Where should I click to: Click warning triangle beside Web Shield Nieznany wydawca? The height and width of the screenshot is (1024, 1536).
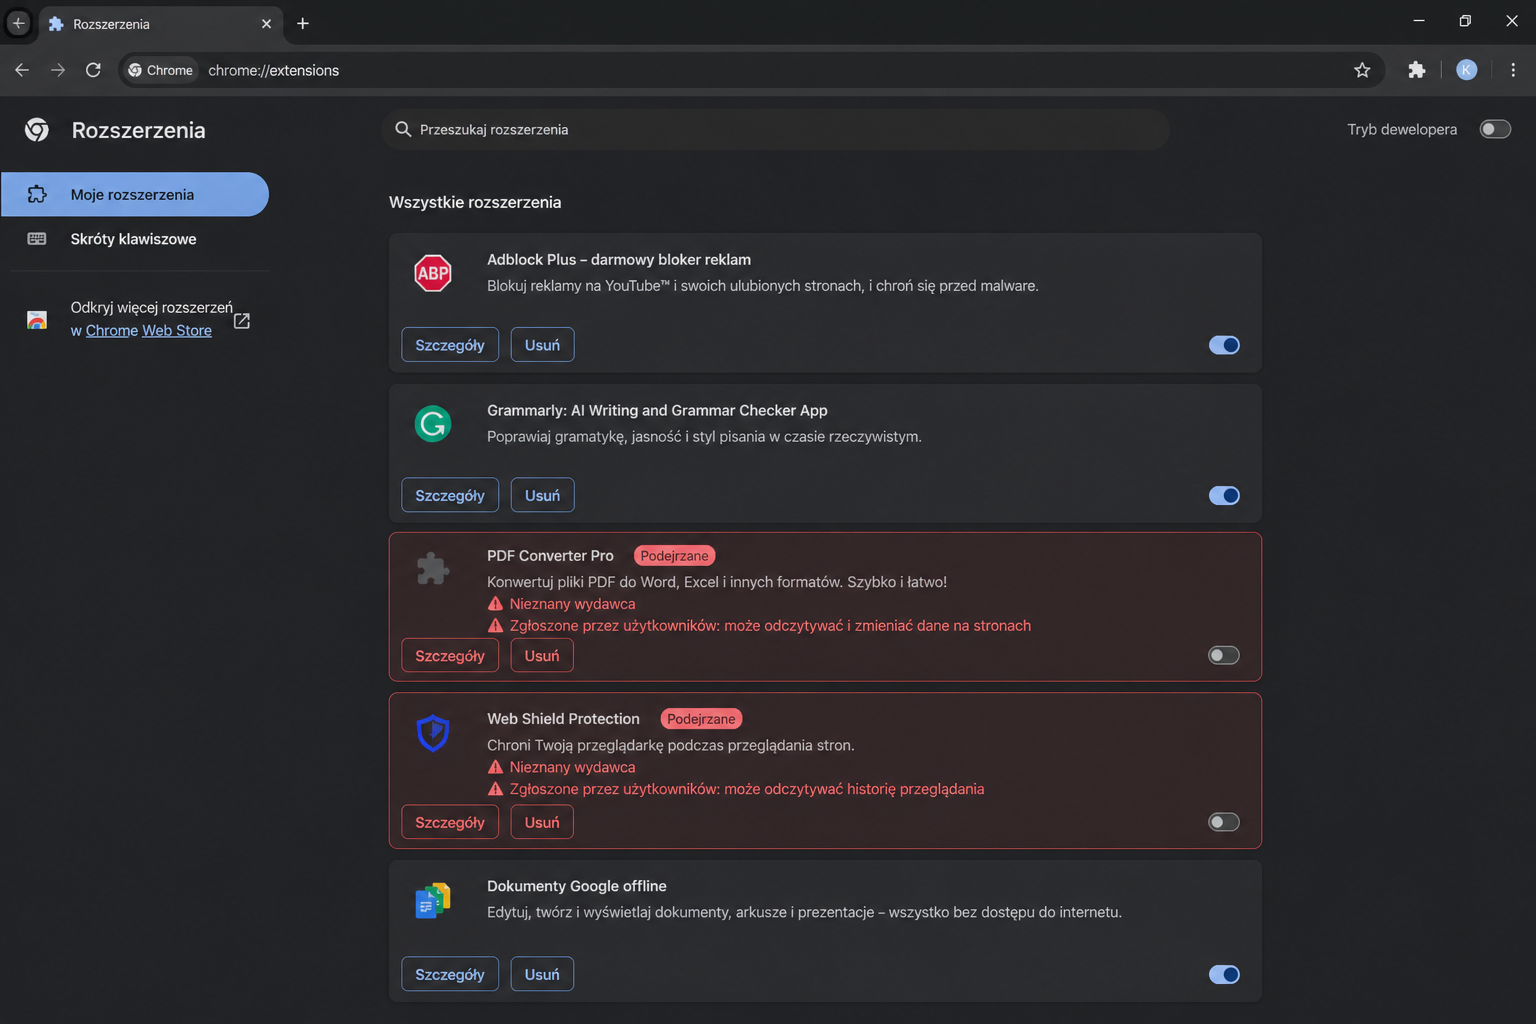coord(495,767)
